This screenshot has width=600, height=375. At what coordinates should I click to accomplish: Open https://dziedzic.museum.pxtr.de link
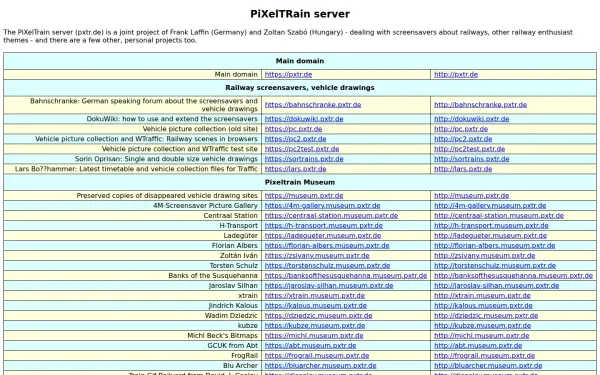click(x=318, y=316)
